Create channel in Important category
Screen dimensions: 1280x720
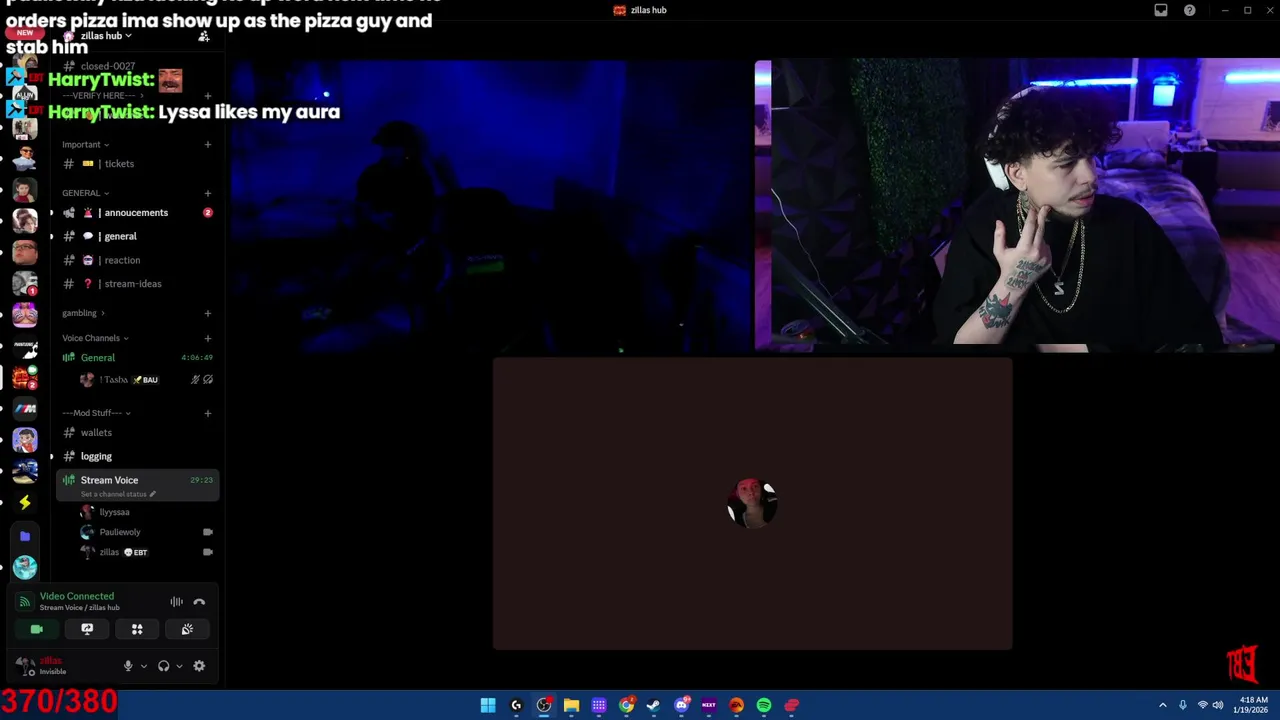[x=208, y=145]
